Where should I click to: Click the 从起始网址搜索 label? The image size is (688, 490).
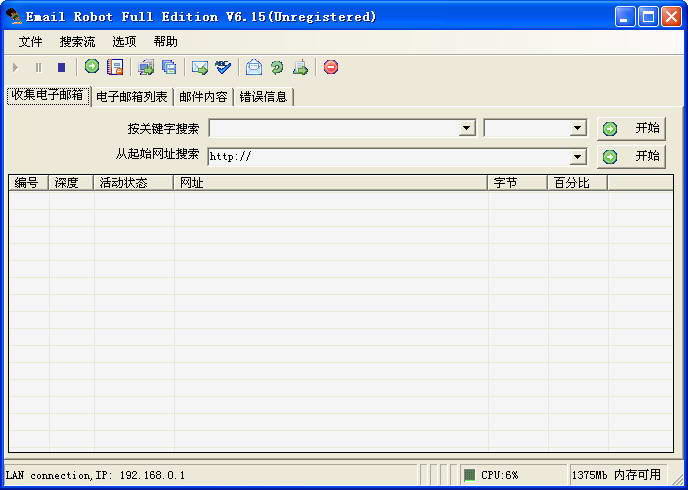(157, 154)
